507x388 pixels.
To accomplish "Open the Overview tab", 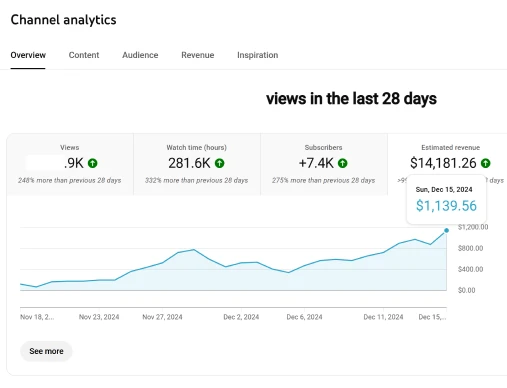I will point(28,55).
